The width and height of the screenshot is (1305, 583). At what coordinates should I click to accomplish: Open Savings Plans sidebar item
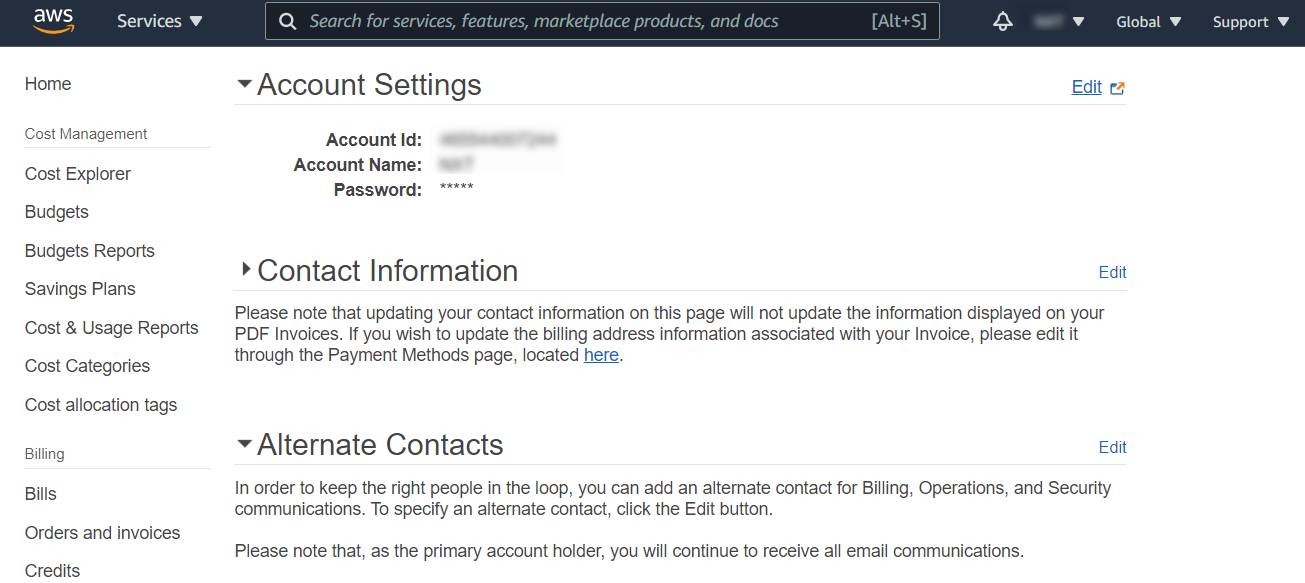coord(80,289)
